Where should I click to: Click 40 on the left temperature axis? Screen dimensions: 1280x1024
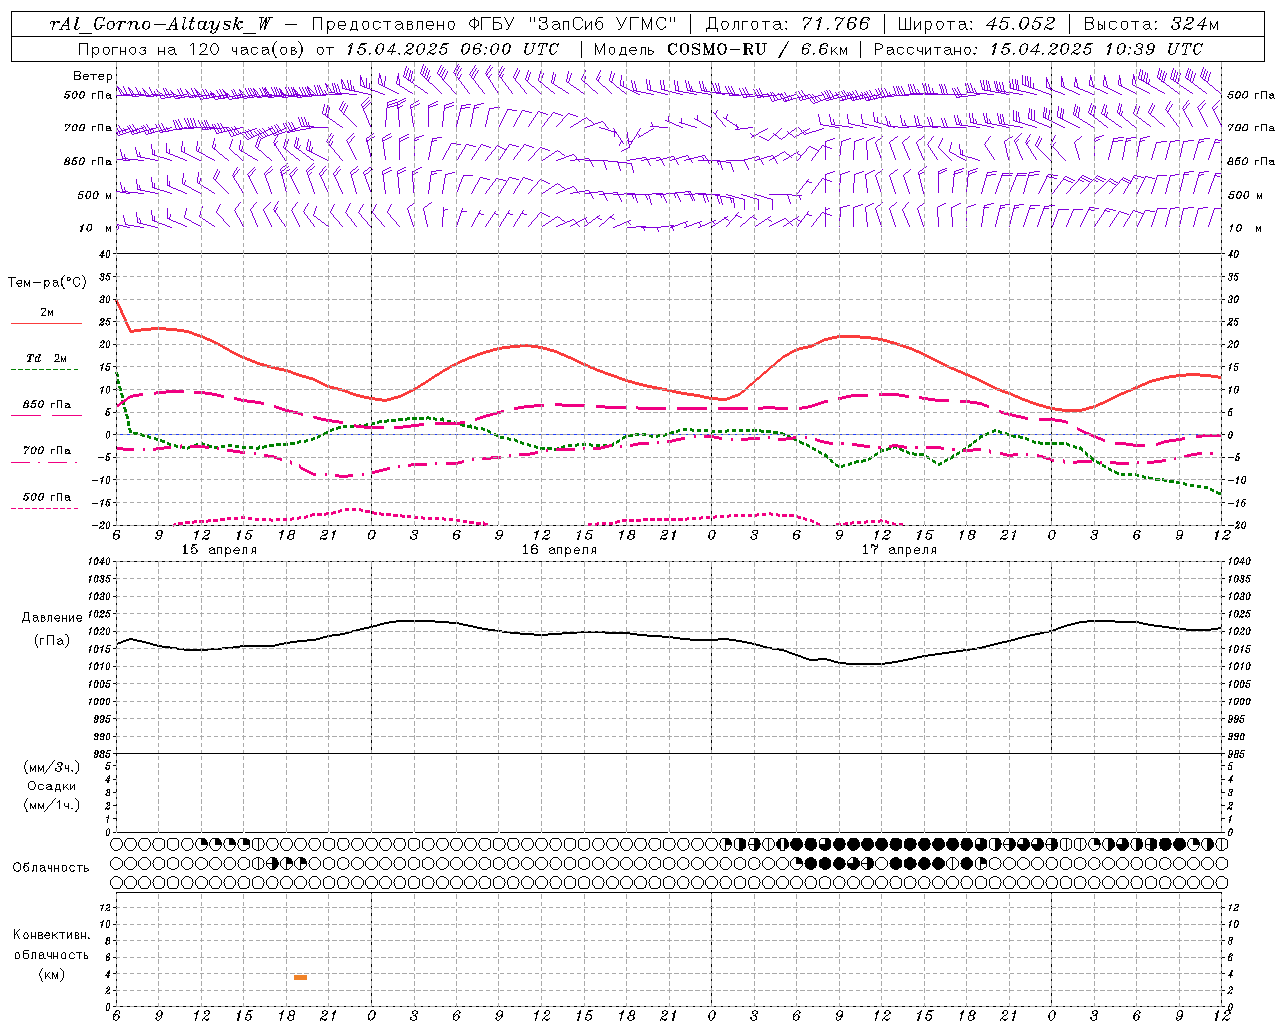pos(107,254)
